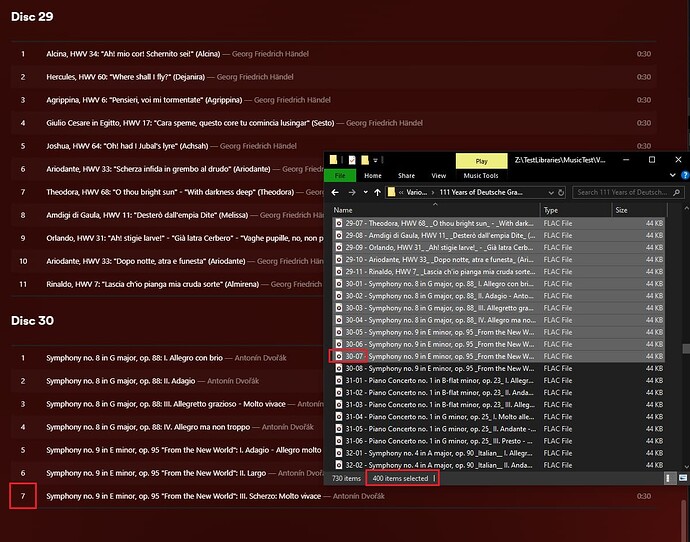Click Georg Friedrich Händel link beside Hercules
This screenshot has height=542, width=690.
click(x=255, y=77)
